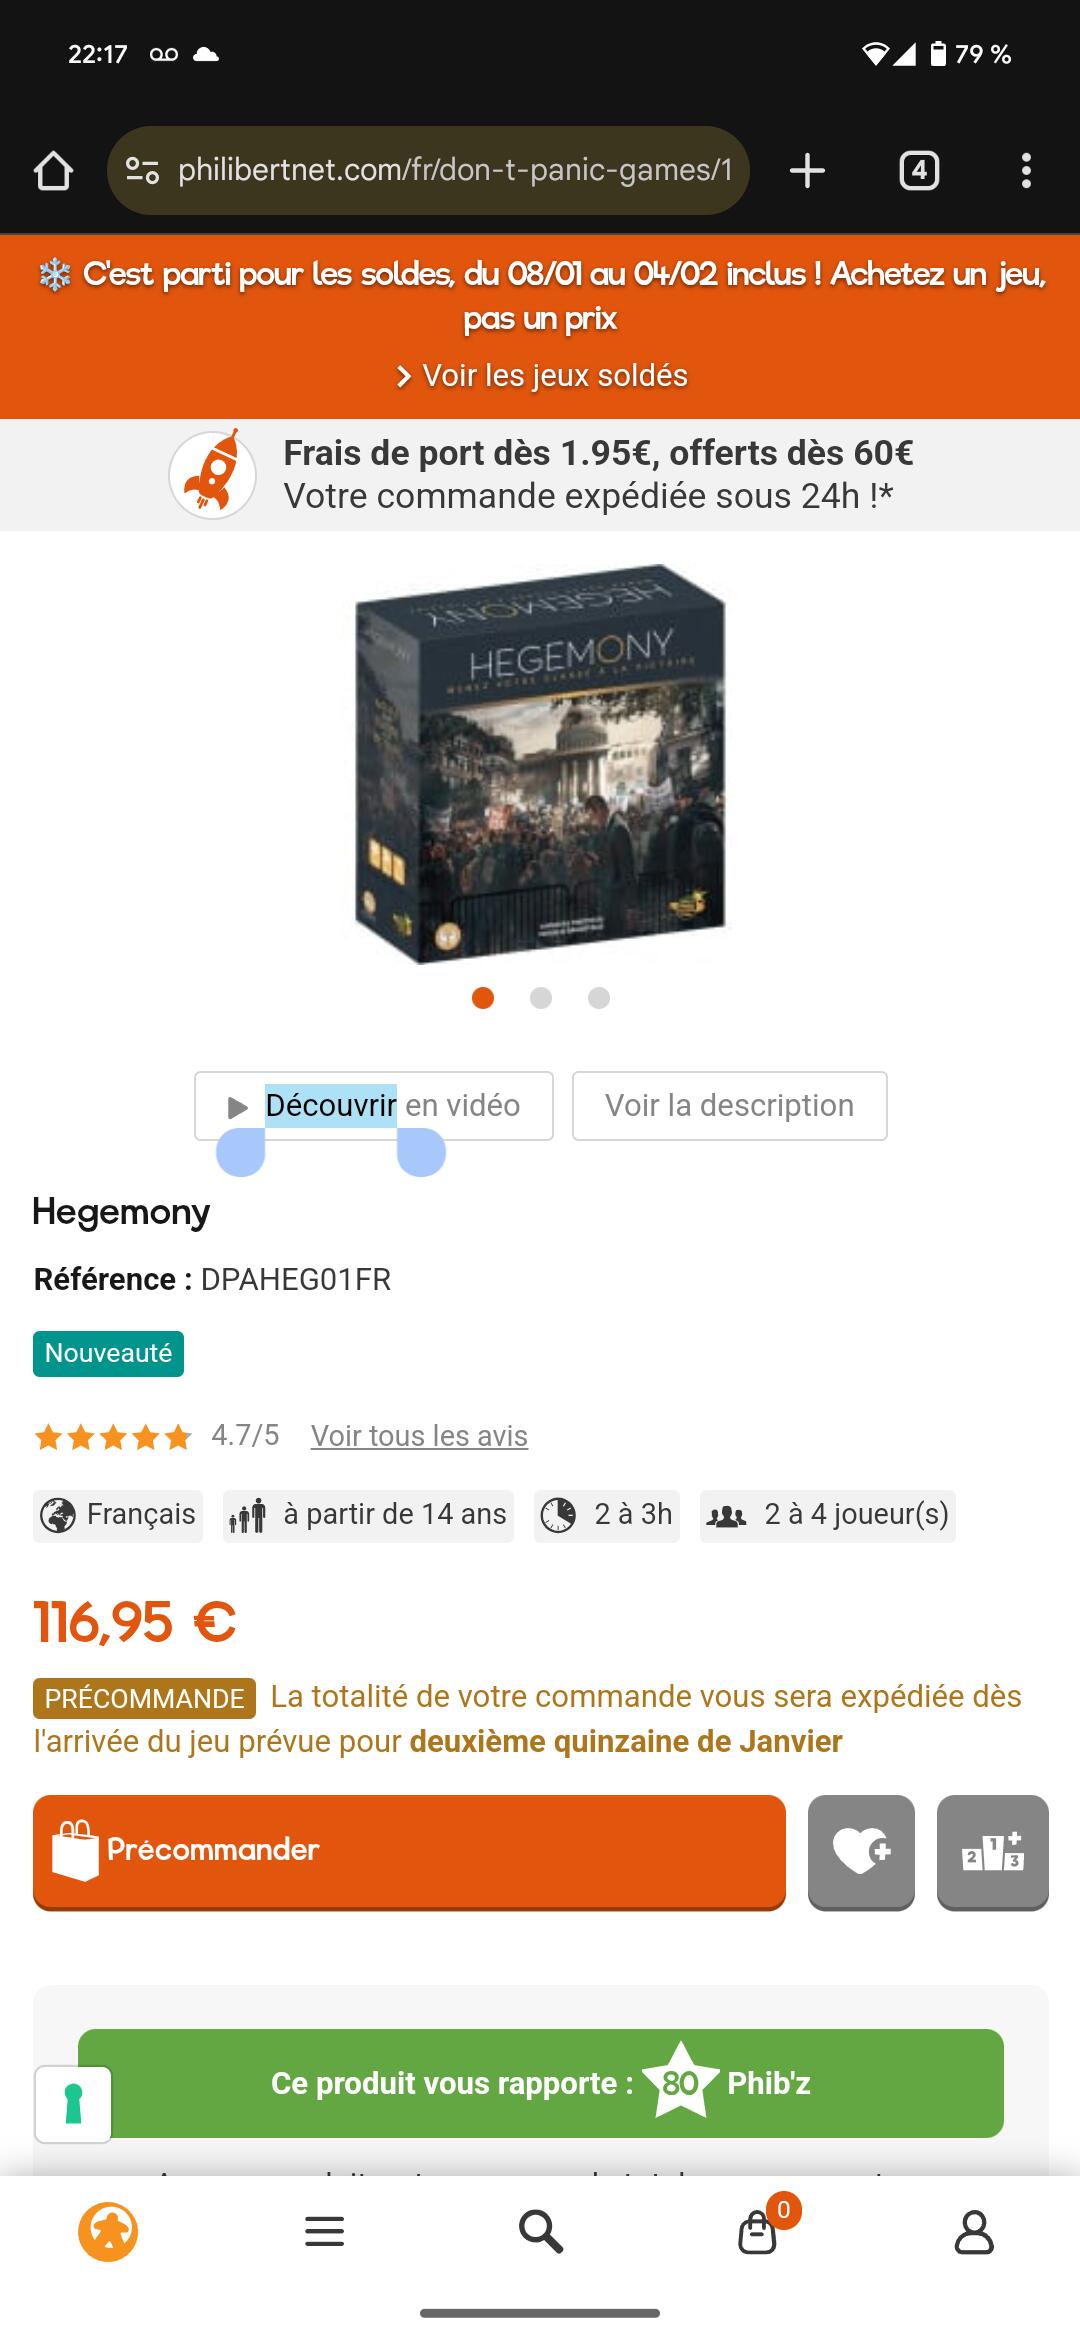Open Chrome's three-dot overflow menu

click(1026, 171)
